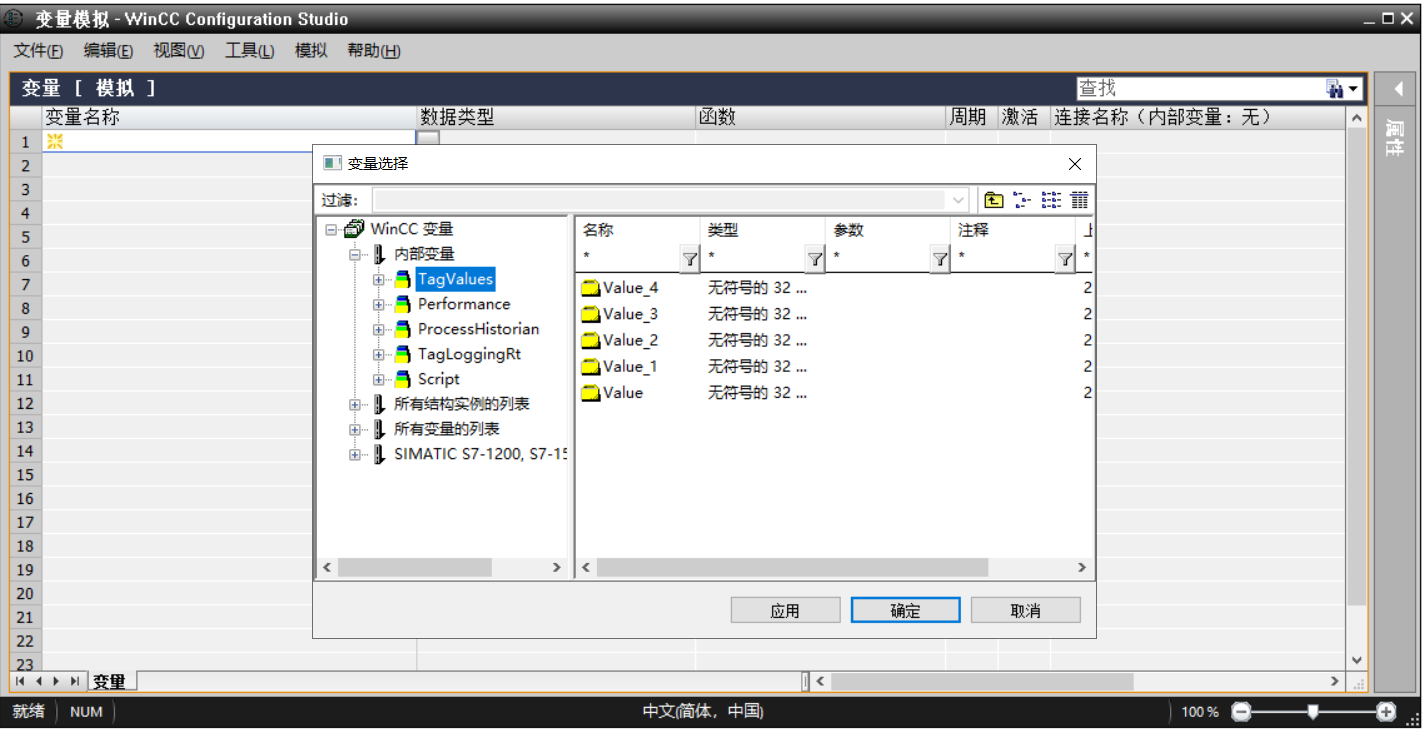Click the data type cell button in row 1

tap(428, 140)
